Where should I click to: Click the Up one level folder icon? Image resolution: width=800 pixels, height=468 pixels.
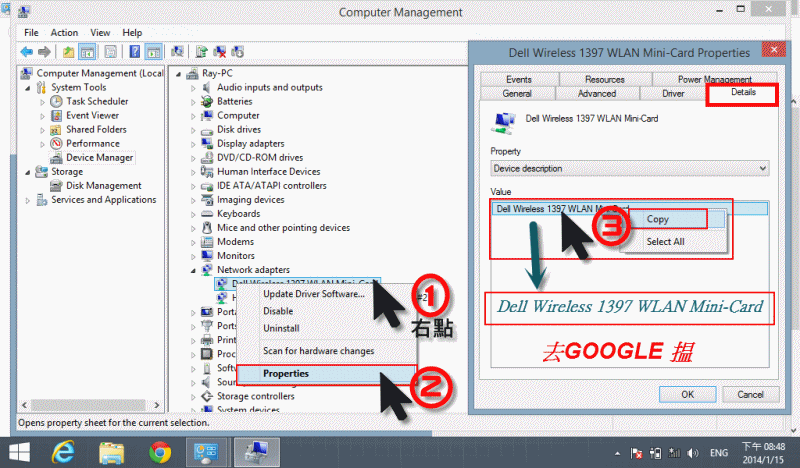pos(68,52)
